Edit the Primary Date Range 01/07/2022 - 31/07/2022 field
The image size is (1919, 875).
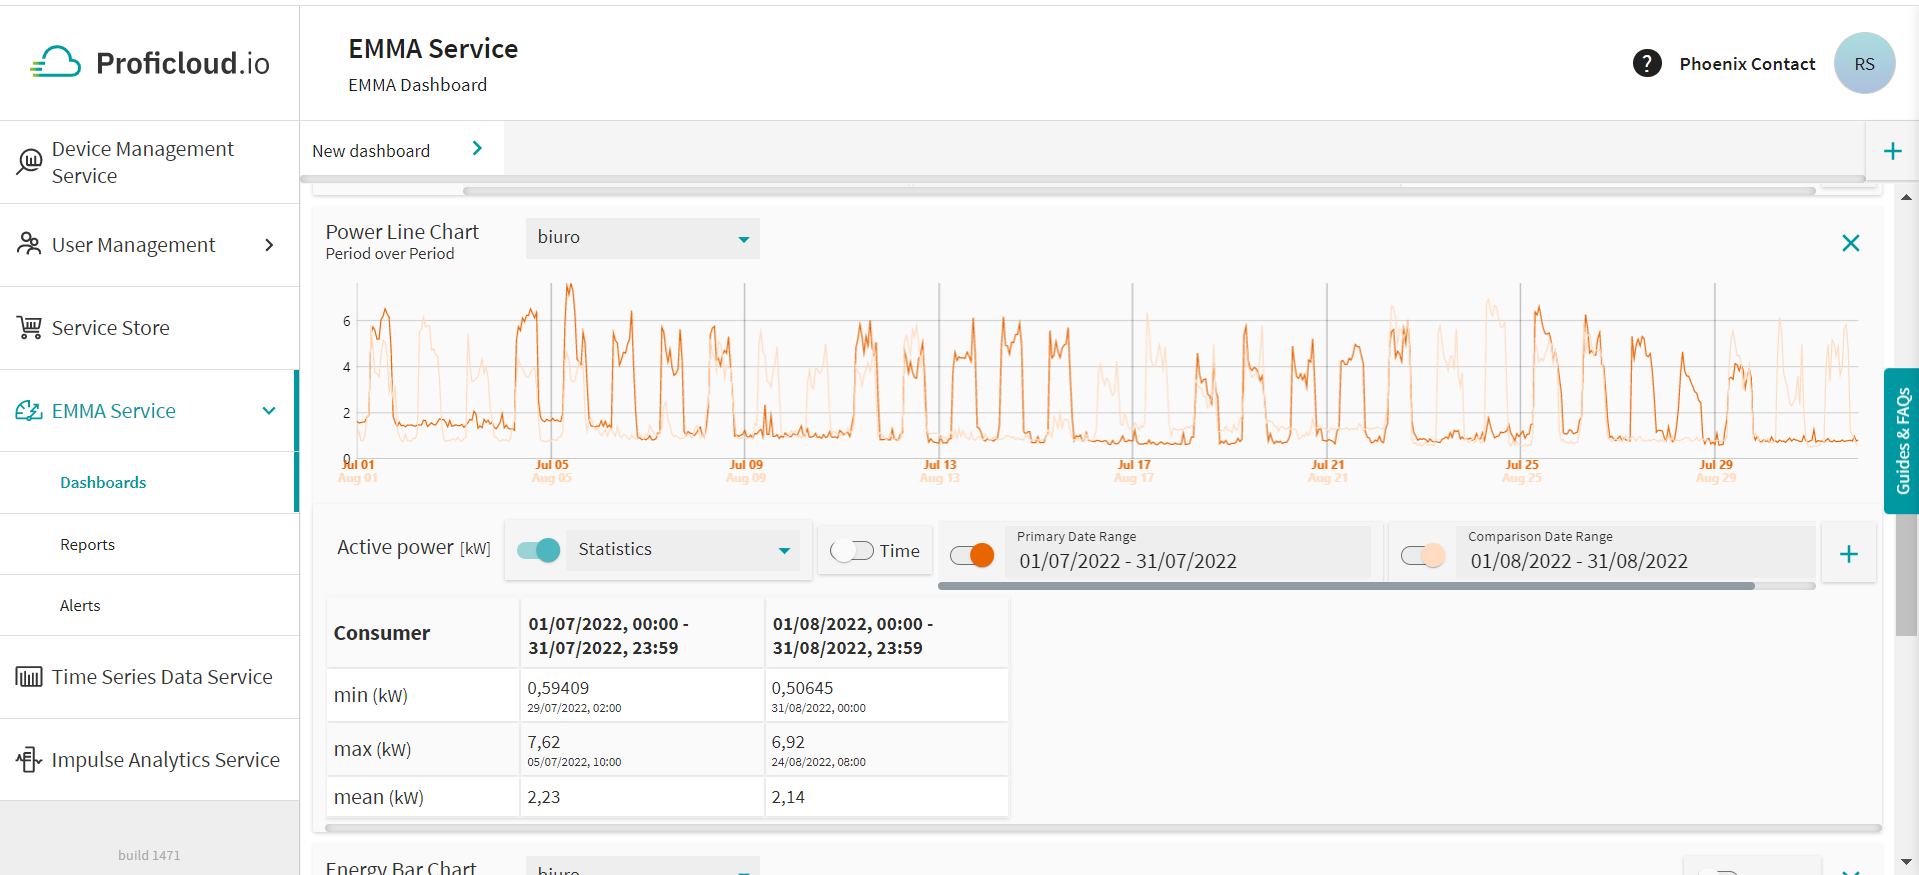pos(1190,551)
